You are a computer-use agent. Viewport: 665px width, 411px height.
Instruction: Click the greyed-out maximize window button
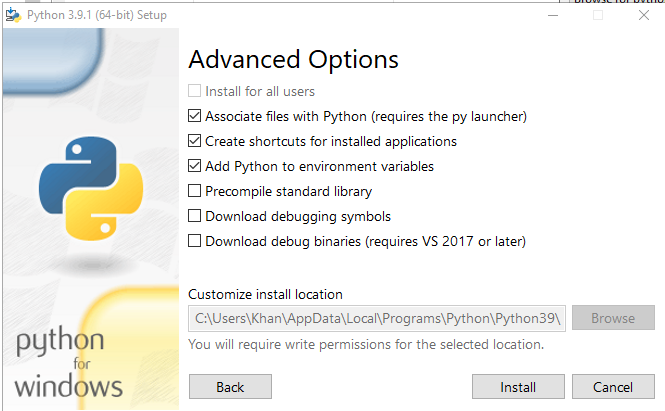pyautogui.click(x=598, y=15)
